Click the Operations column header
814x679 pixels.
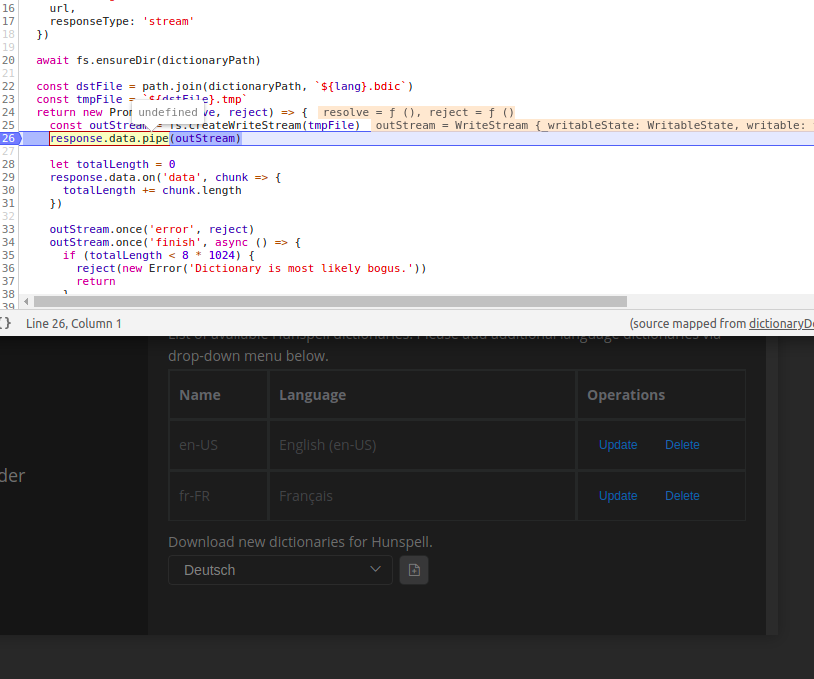tap(625, 394)
